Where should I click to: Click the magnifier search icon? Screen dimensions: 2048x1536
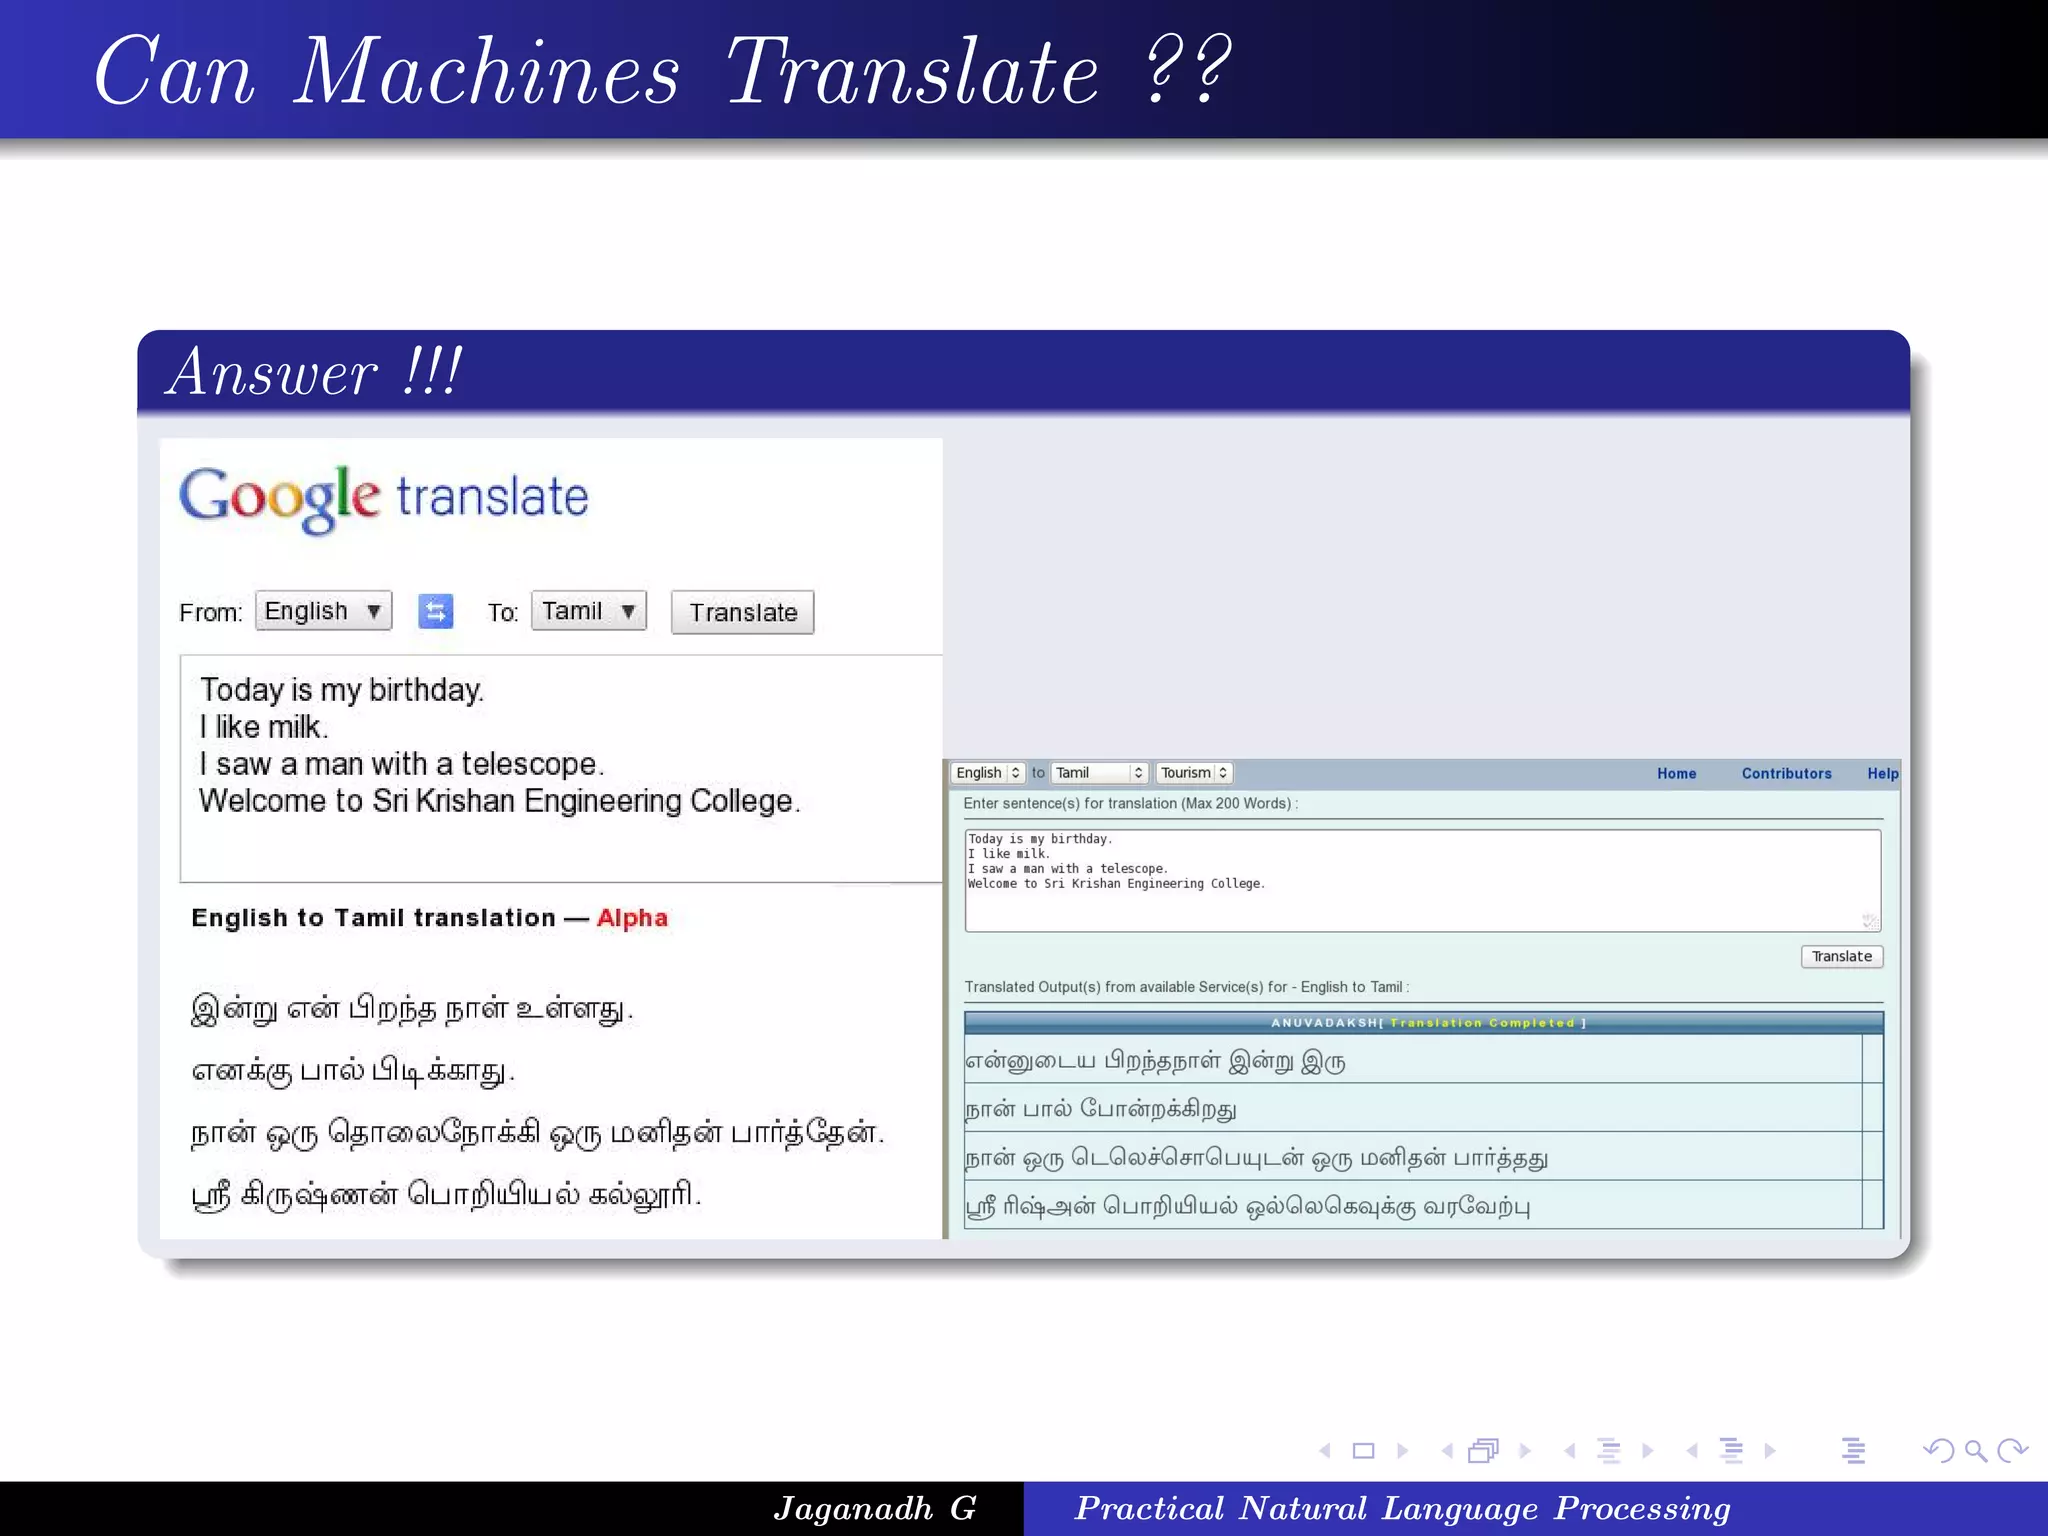coord(1975,1450)
